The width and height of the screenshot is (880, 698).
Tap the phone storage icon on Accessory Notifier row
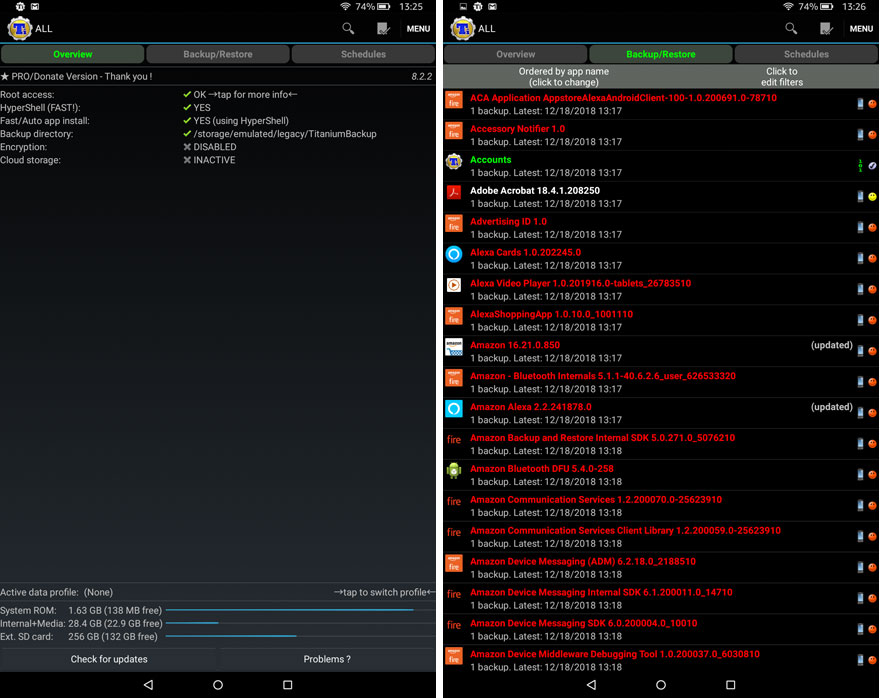pyautogui.click(x=860, y=134)
